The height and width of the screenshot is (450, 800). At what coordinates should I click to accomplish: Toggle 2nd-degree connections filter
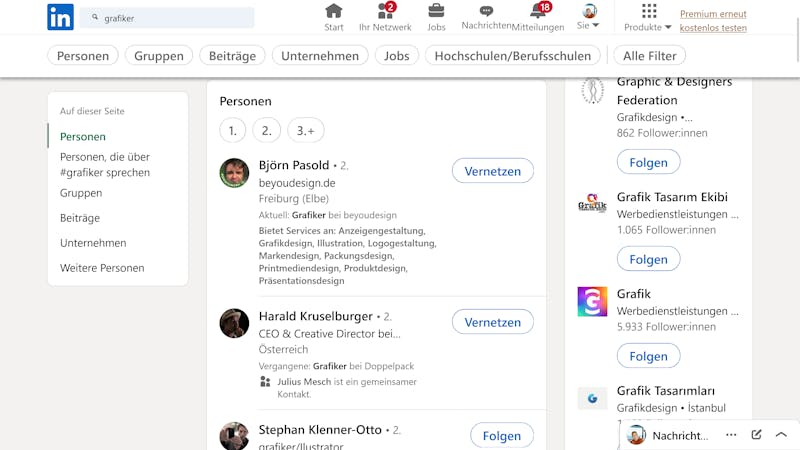click(x=266, y=131)
